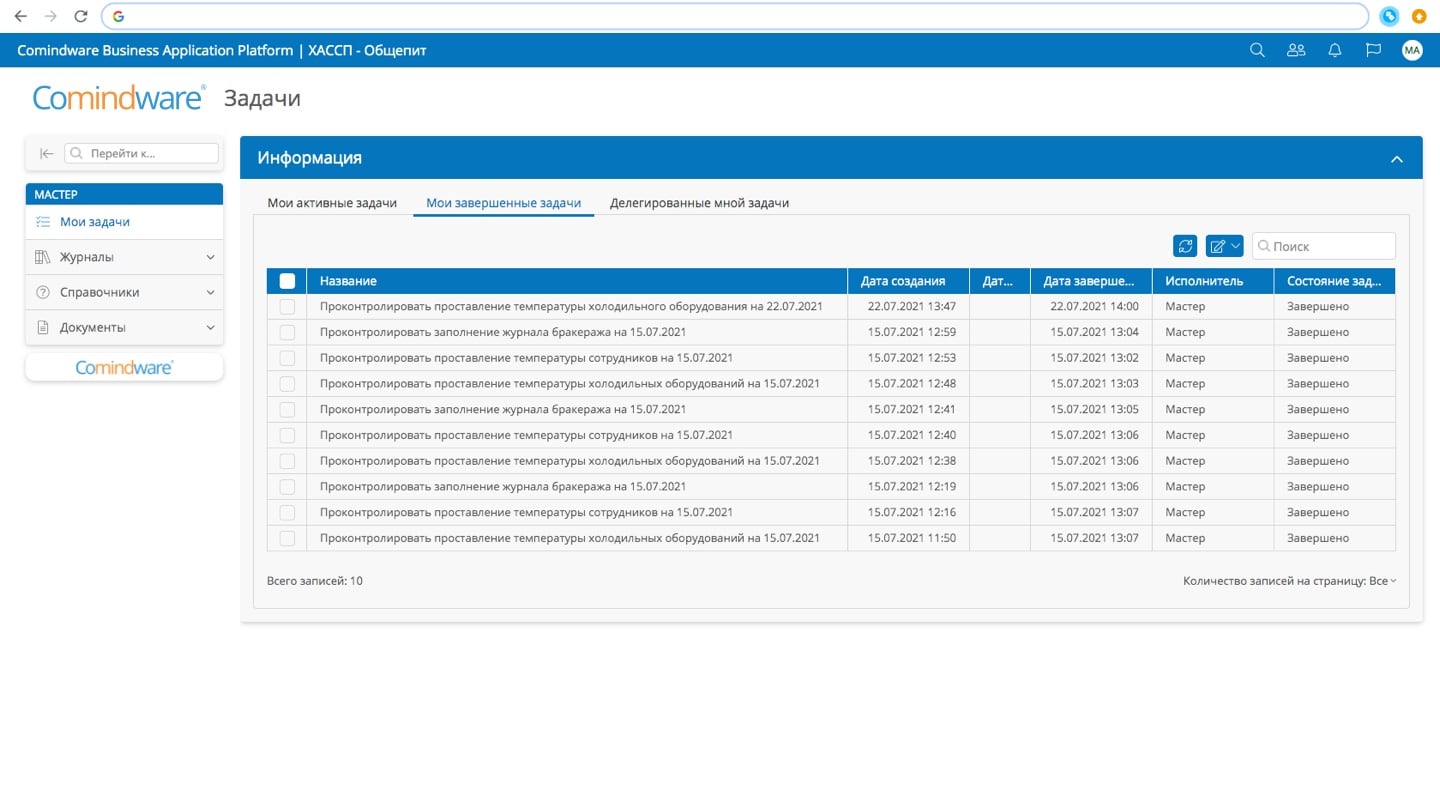Focus the browser address bar
This screenshot has width=1440, height=795.
click(x=735, y=16)
